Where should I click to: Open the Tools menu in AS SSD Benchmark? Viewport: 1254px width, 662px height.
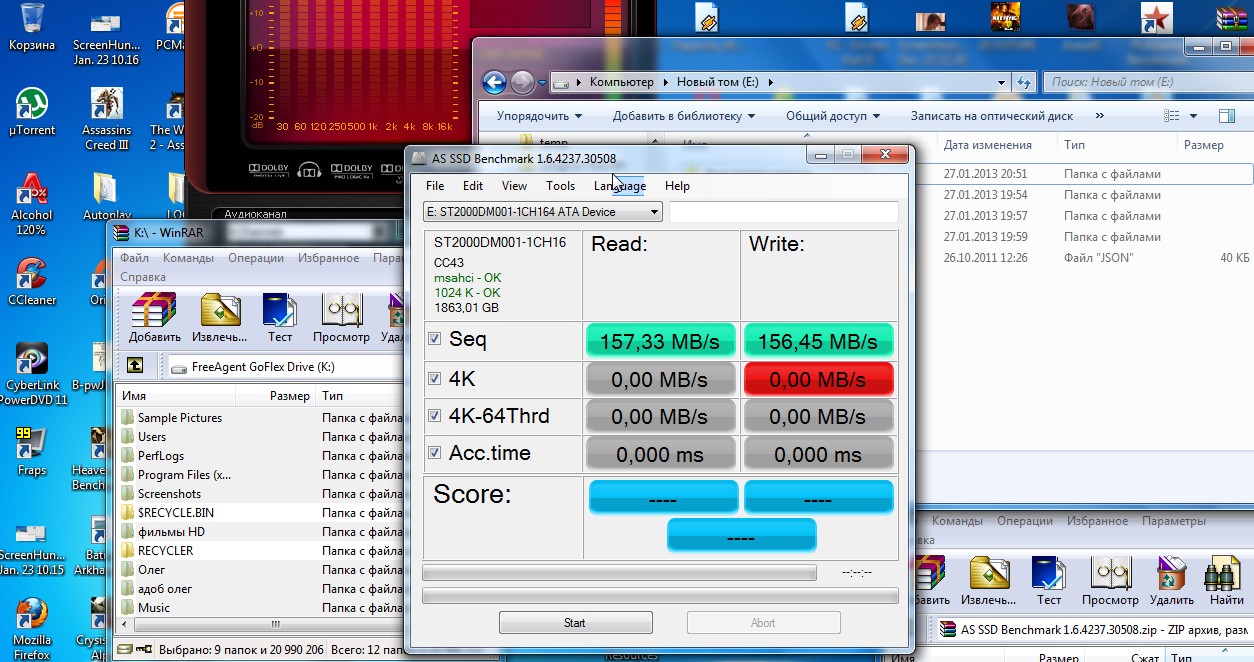[560, 186]
